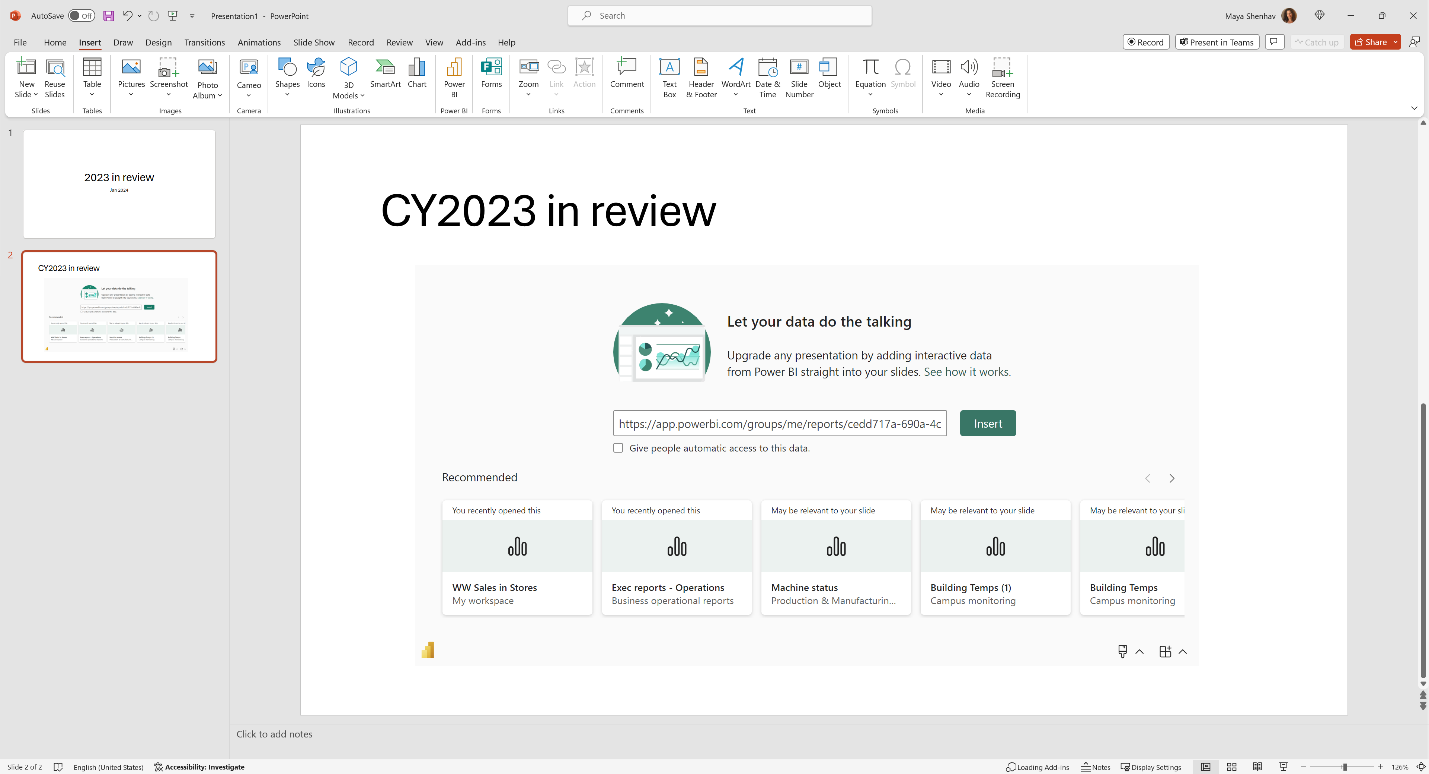Switch to the Animations tab

coord(259,42)
